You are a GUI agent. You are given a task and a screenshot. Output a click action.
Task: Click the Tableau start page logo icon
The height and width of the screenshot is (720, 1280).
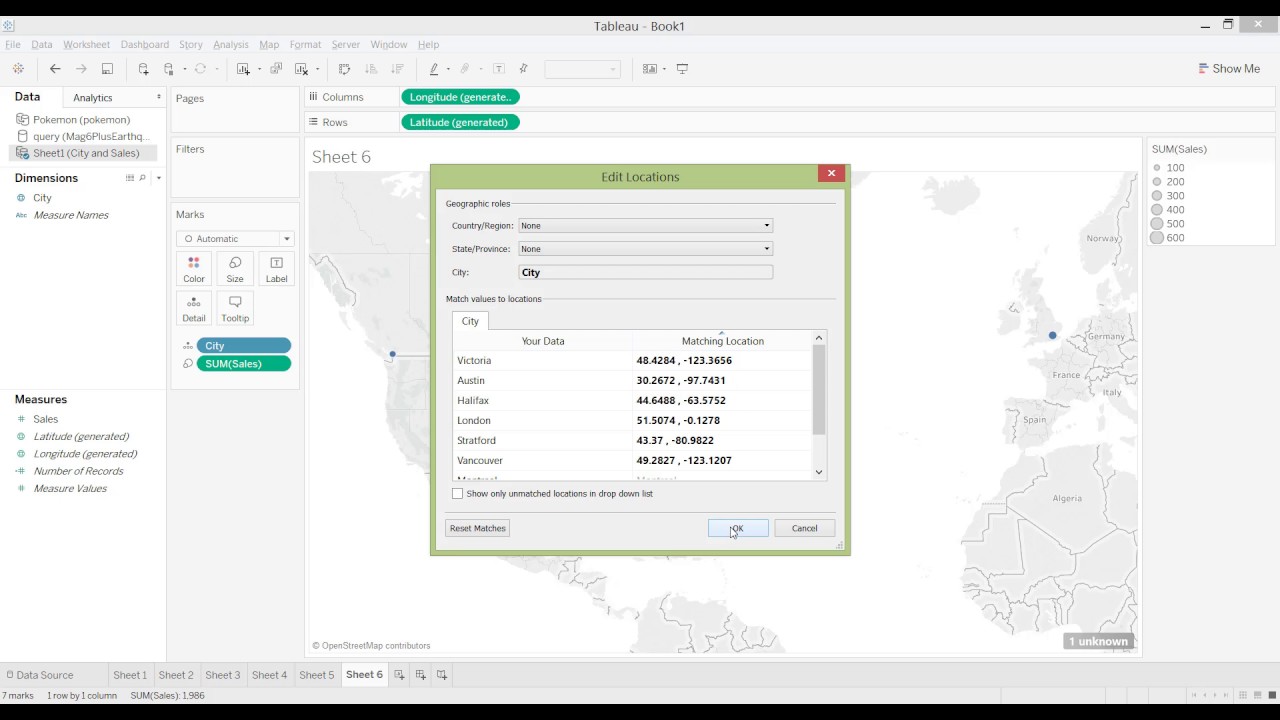point(18,69)
